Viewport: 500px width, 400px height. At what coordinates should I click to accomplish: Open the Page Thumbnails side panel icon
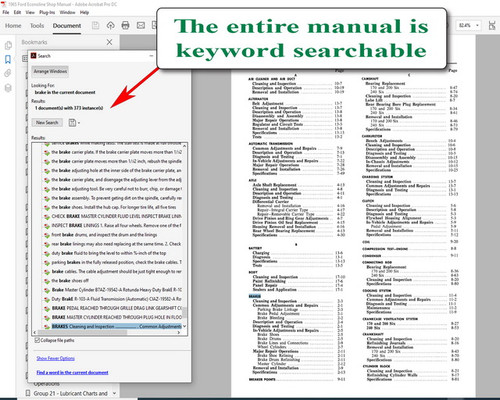tap(8, 45)
